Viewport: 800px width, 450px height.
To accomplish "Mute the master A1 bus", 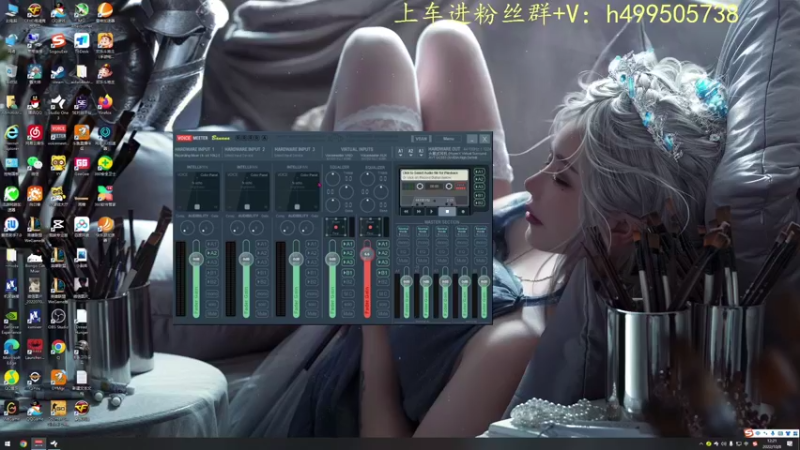I will pyautogui.click(x=403, y=261).
